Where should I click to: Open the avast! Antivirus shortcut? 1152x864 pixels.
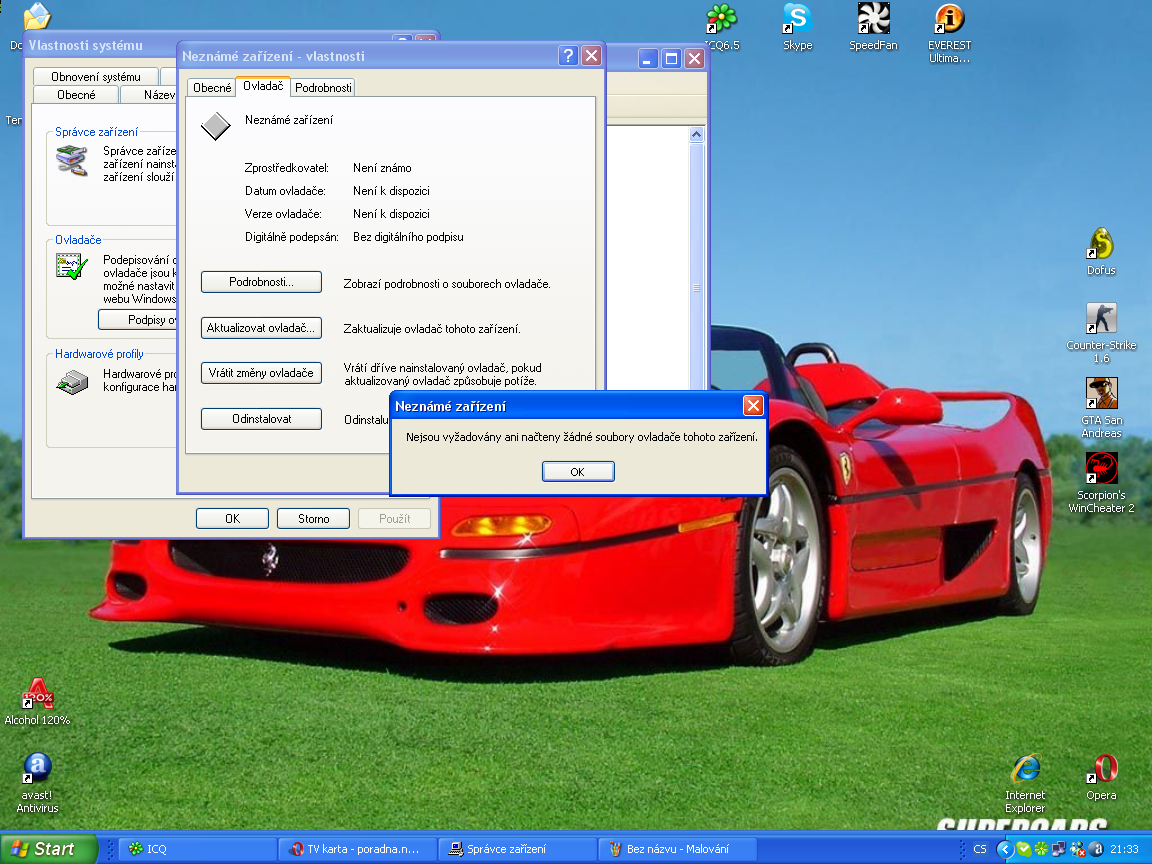37,770
